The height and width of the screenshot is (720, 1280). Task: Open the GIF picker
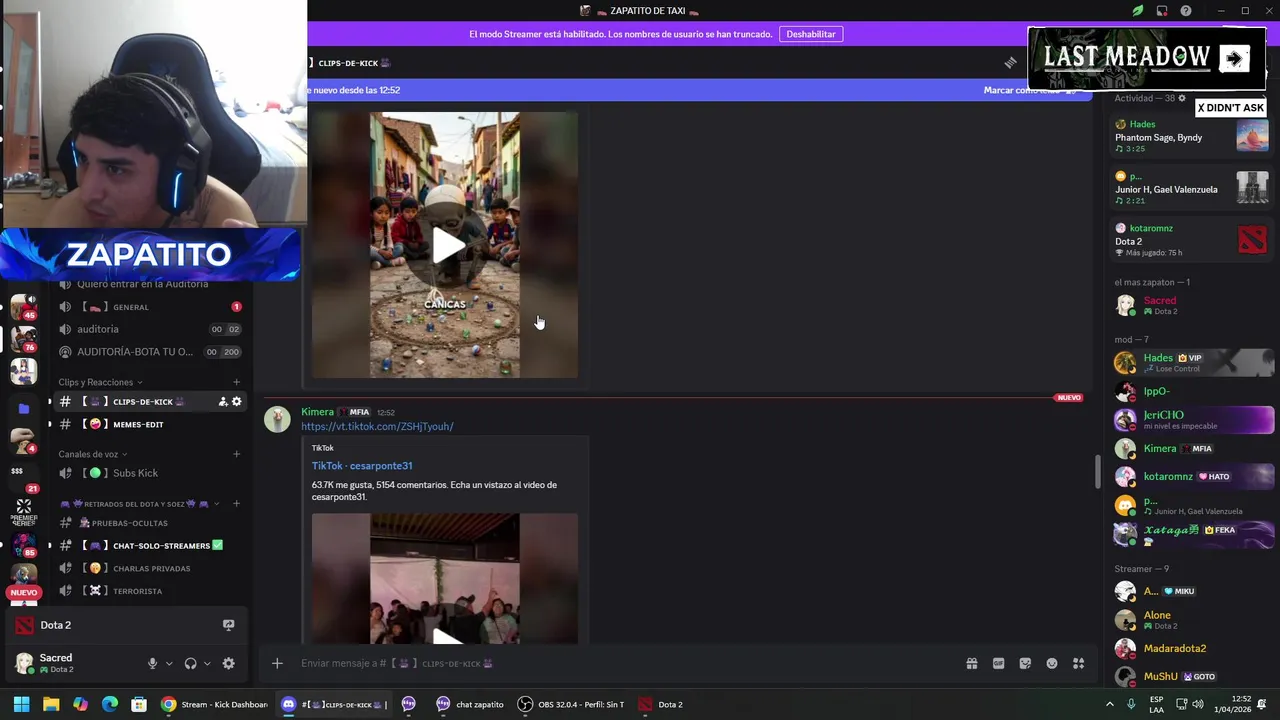(x=998, y=663)
